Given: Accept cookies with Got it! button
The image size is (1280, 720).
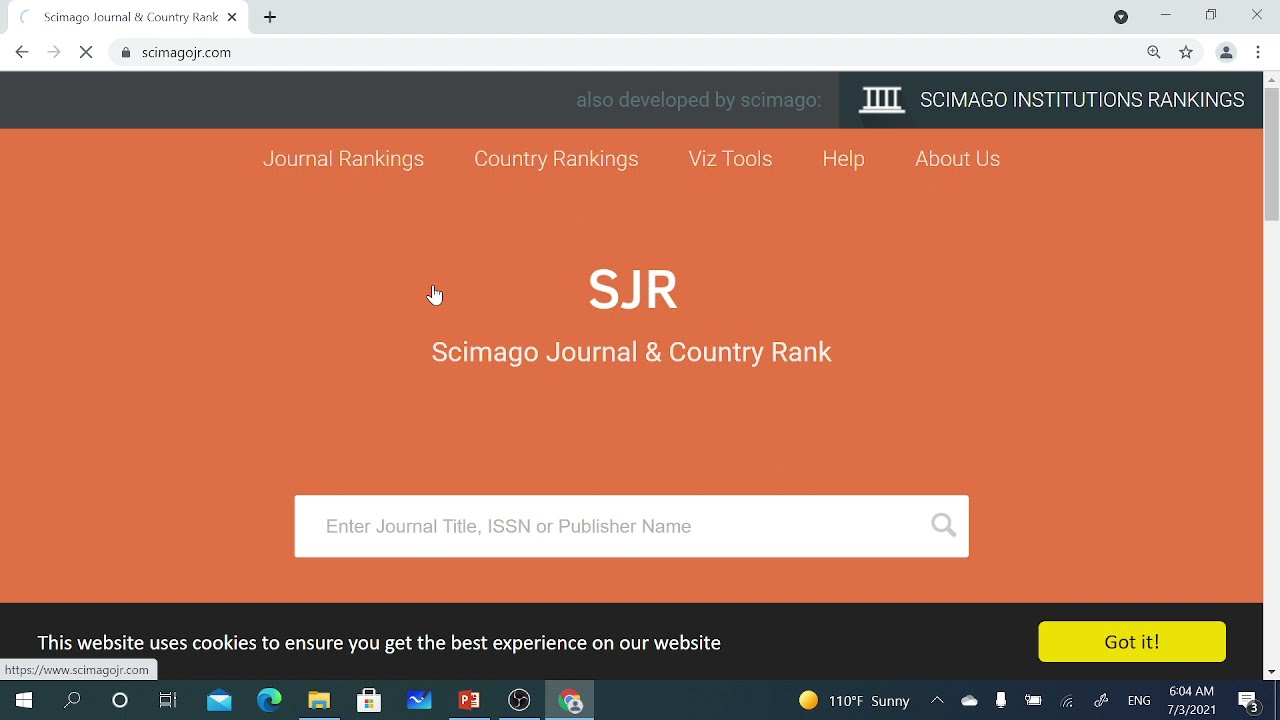Looking at the screenshot, I should coord(1132,642).
